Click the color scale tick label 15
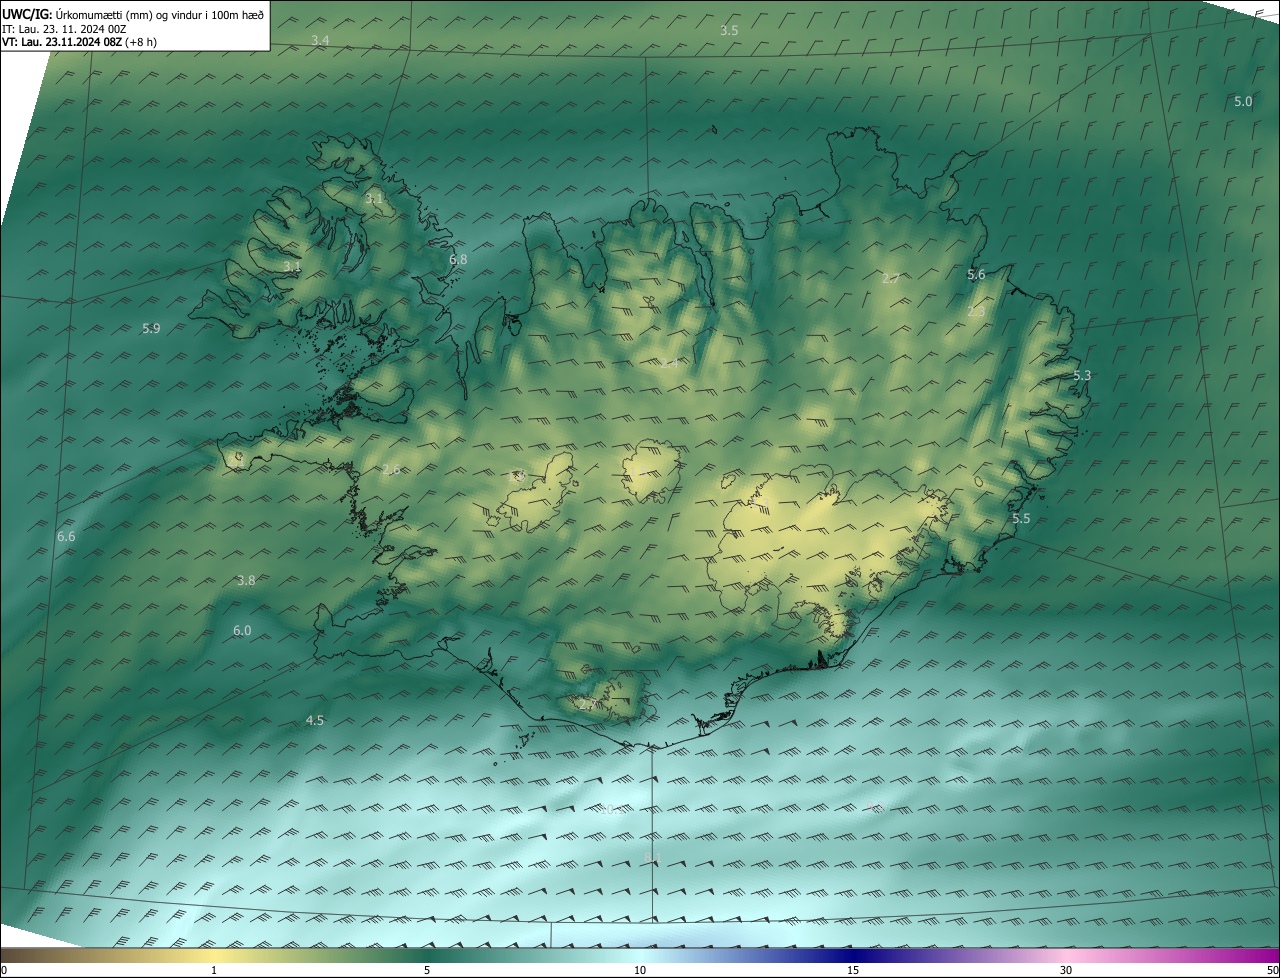The width and height of the screenshot is (1280, 978). [x=853, y=971]
